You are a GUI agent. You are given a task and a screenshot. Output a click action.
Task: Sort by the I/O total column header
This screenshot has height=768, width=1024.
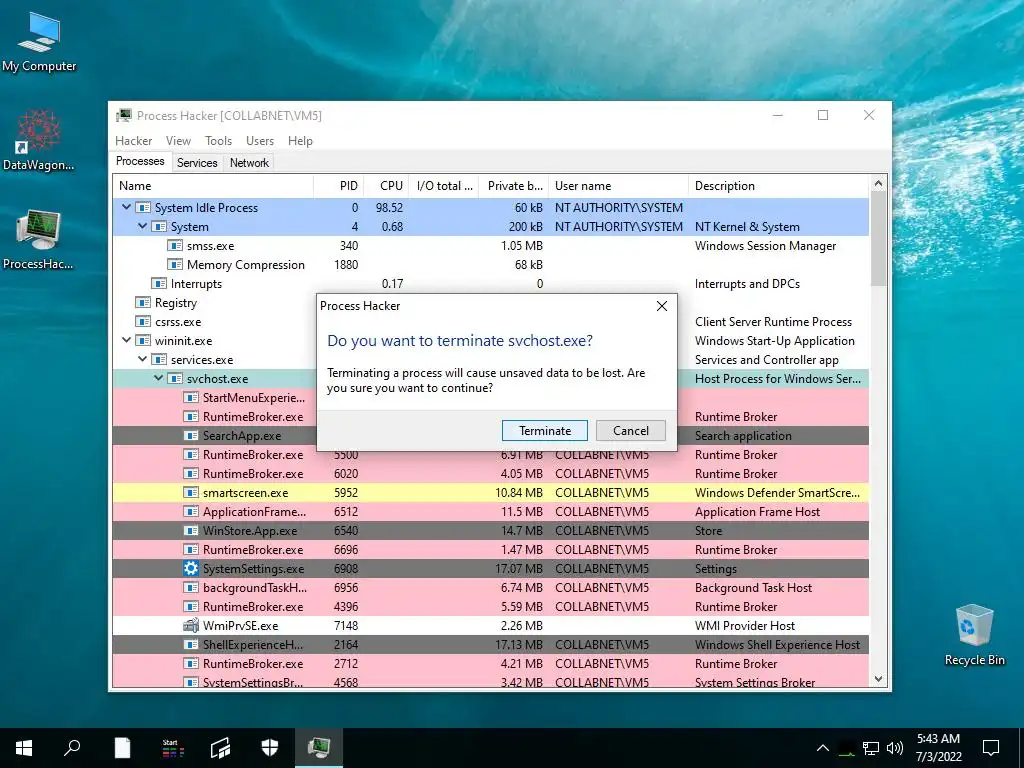[x=444, y=185]
